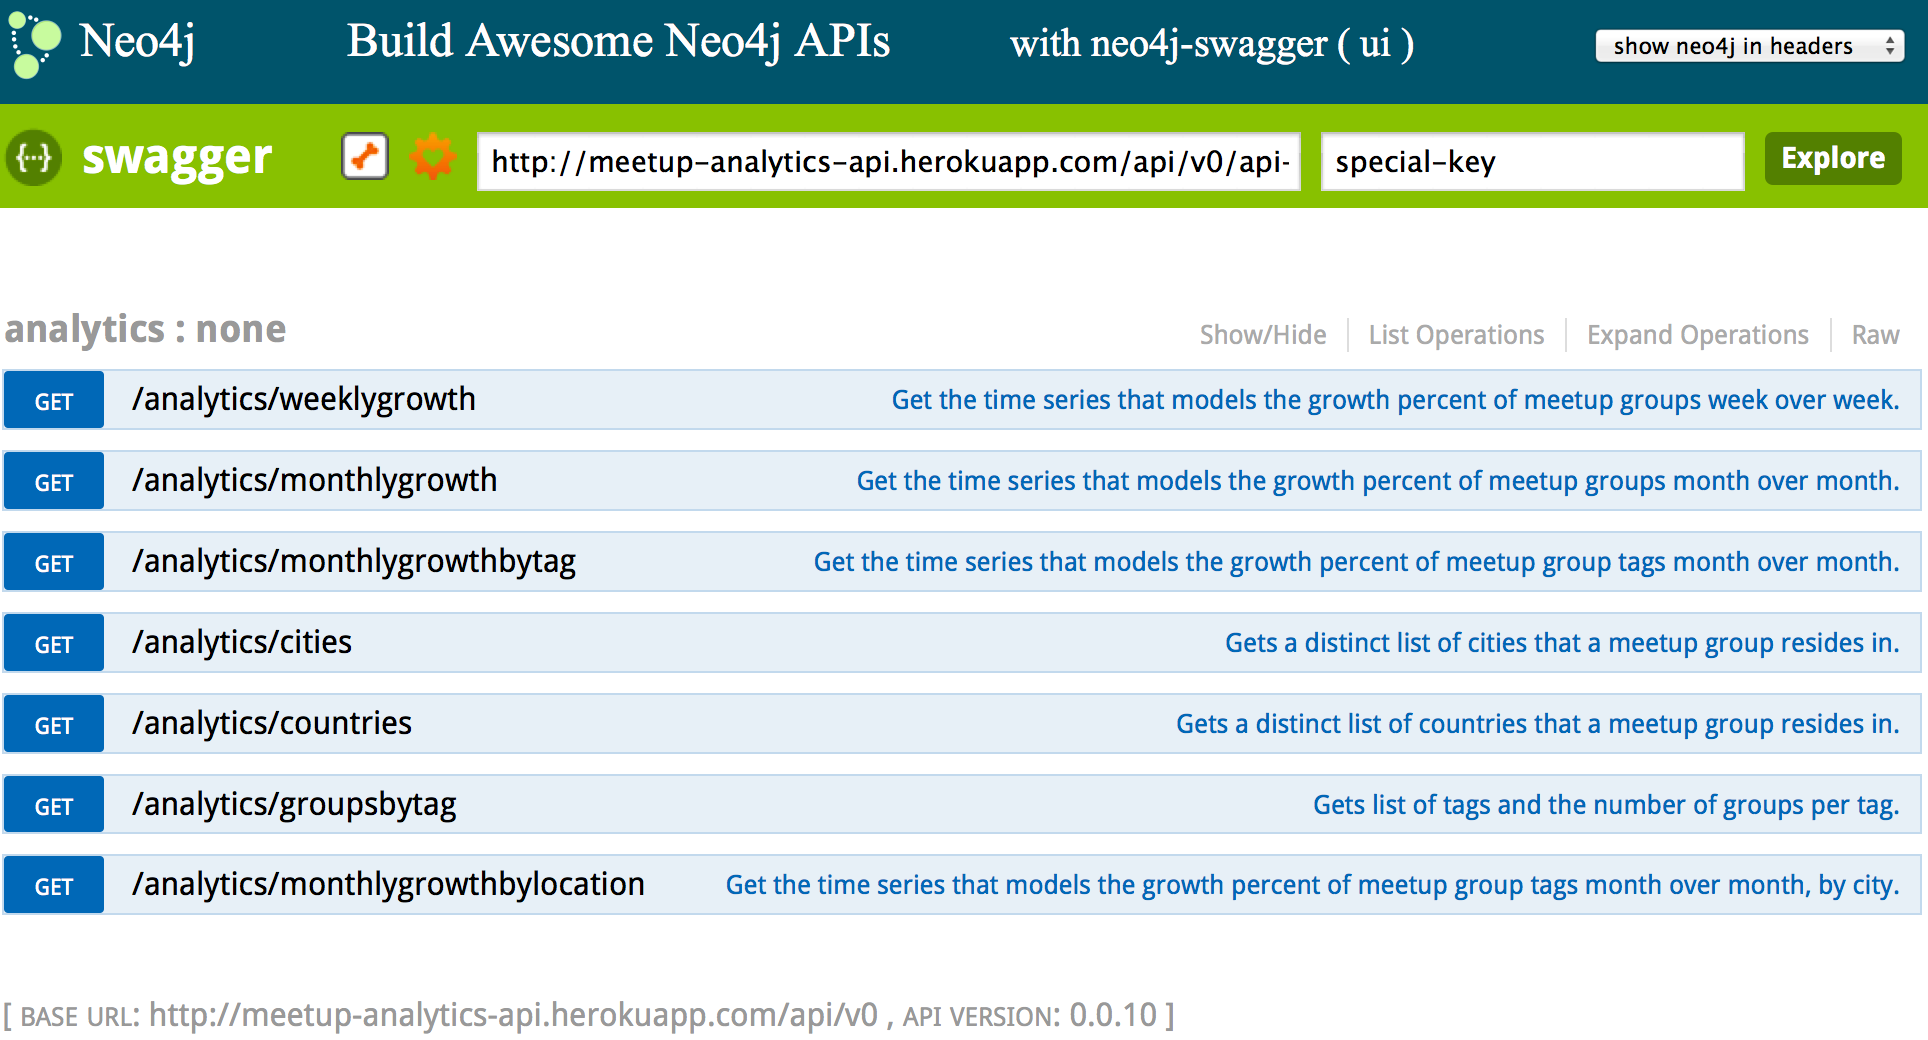Click the Explore button
1928x1040 pixels.
click(1833, 158)
